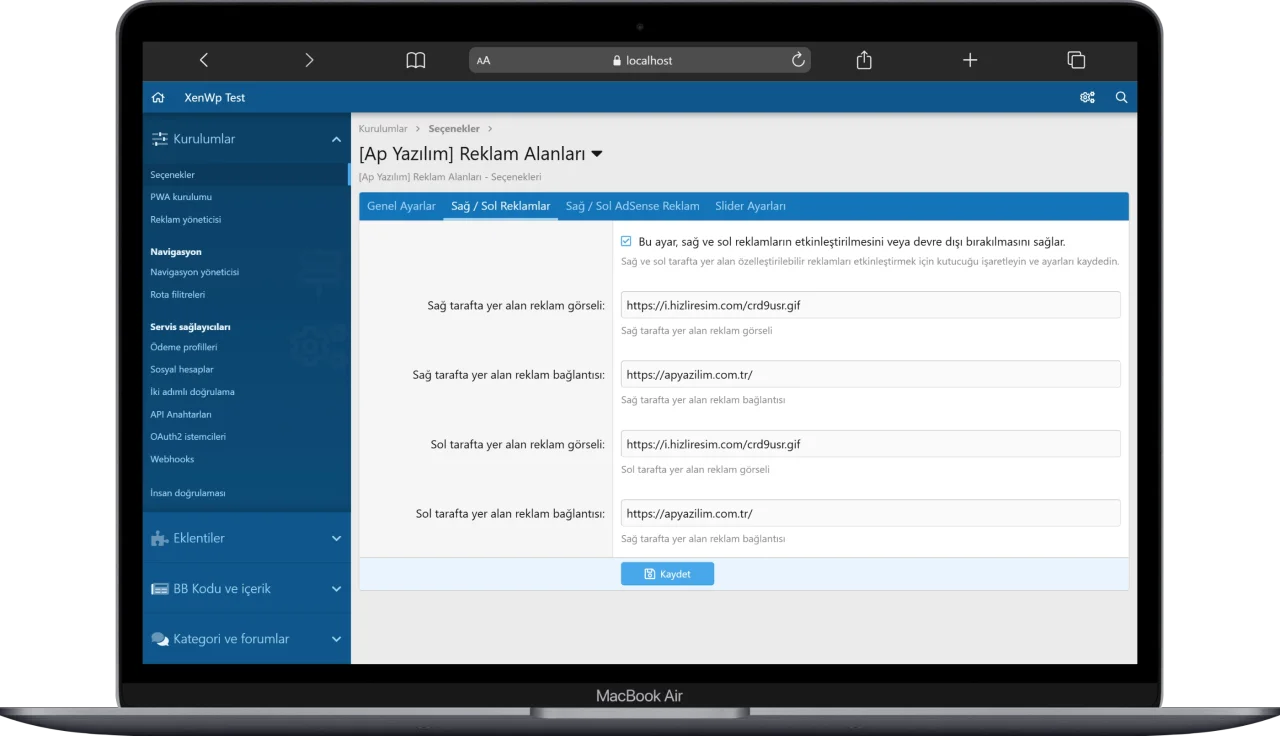Go forward with the browser forward arrow
1280x736 pixels.
coord(309,60)
